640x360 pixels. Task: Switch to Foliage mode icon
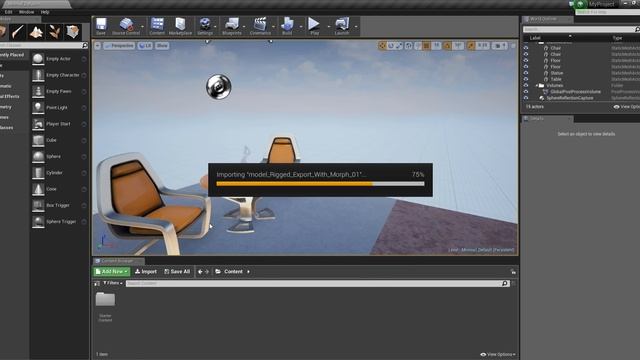[54, 32]
